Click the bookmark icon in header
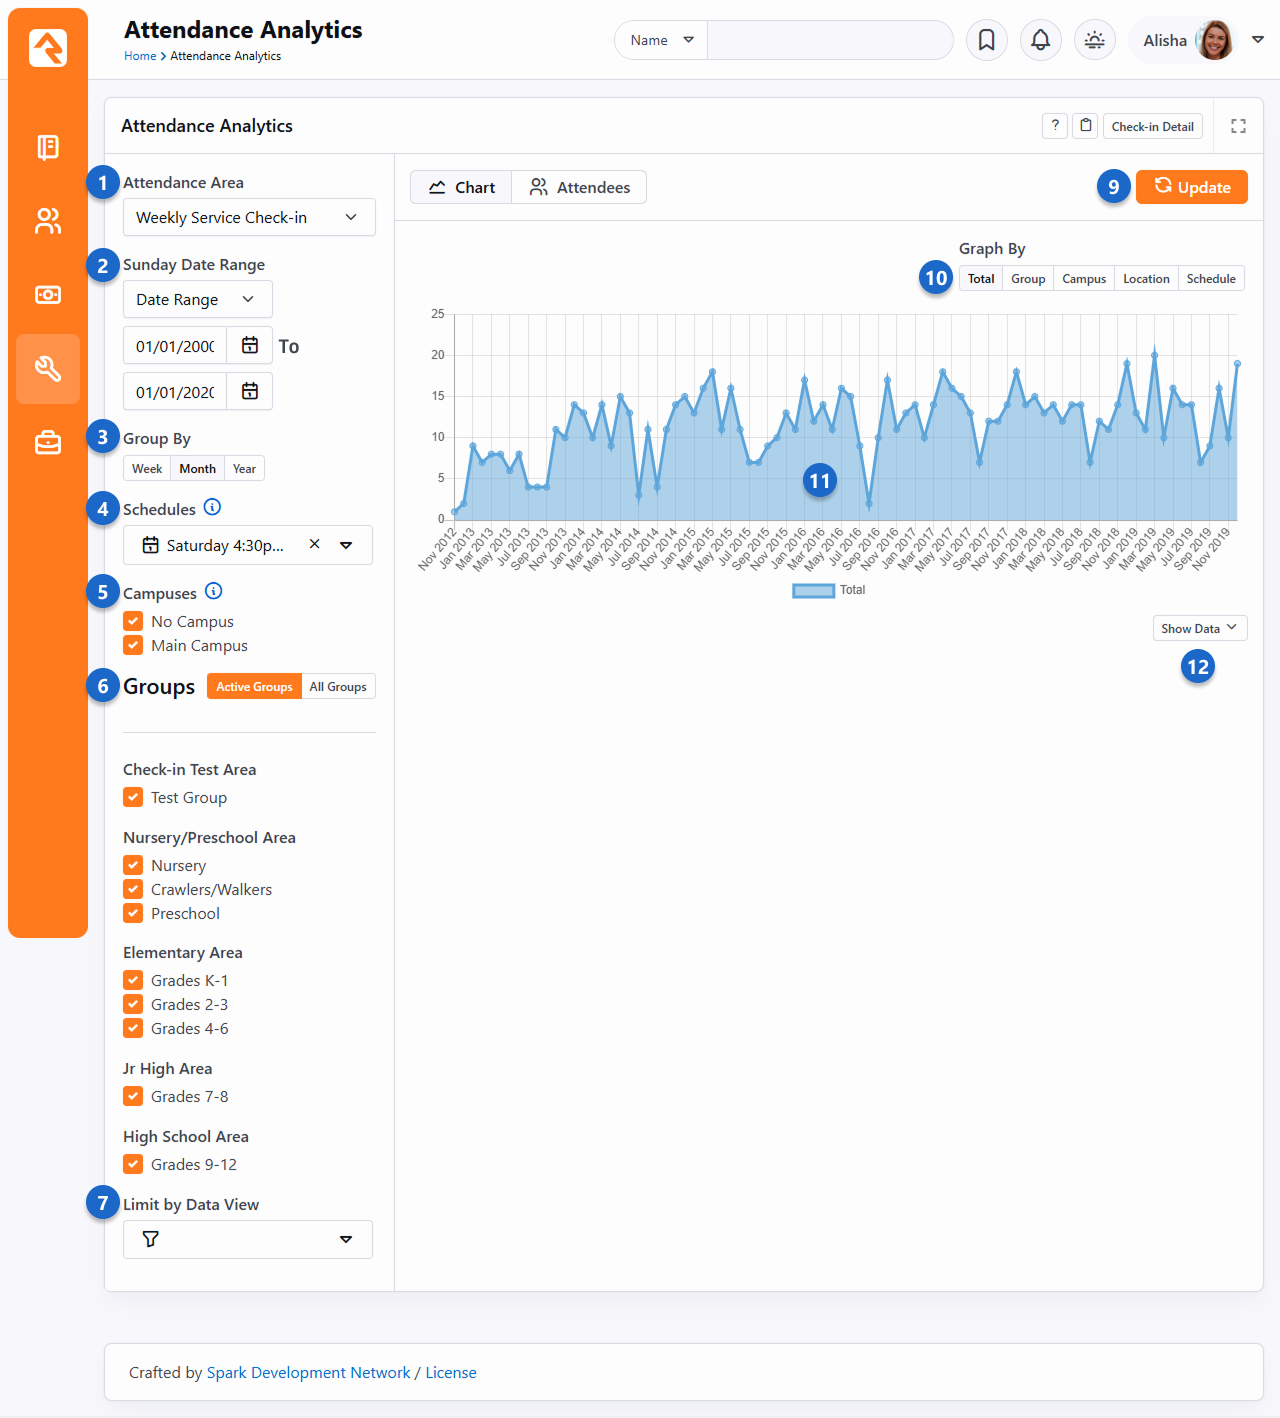This screenshot has height=1418, width=1280. pyautogui.click(x=986, y=40)
